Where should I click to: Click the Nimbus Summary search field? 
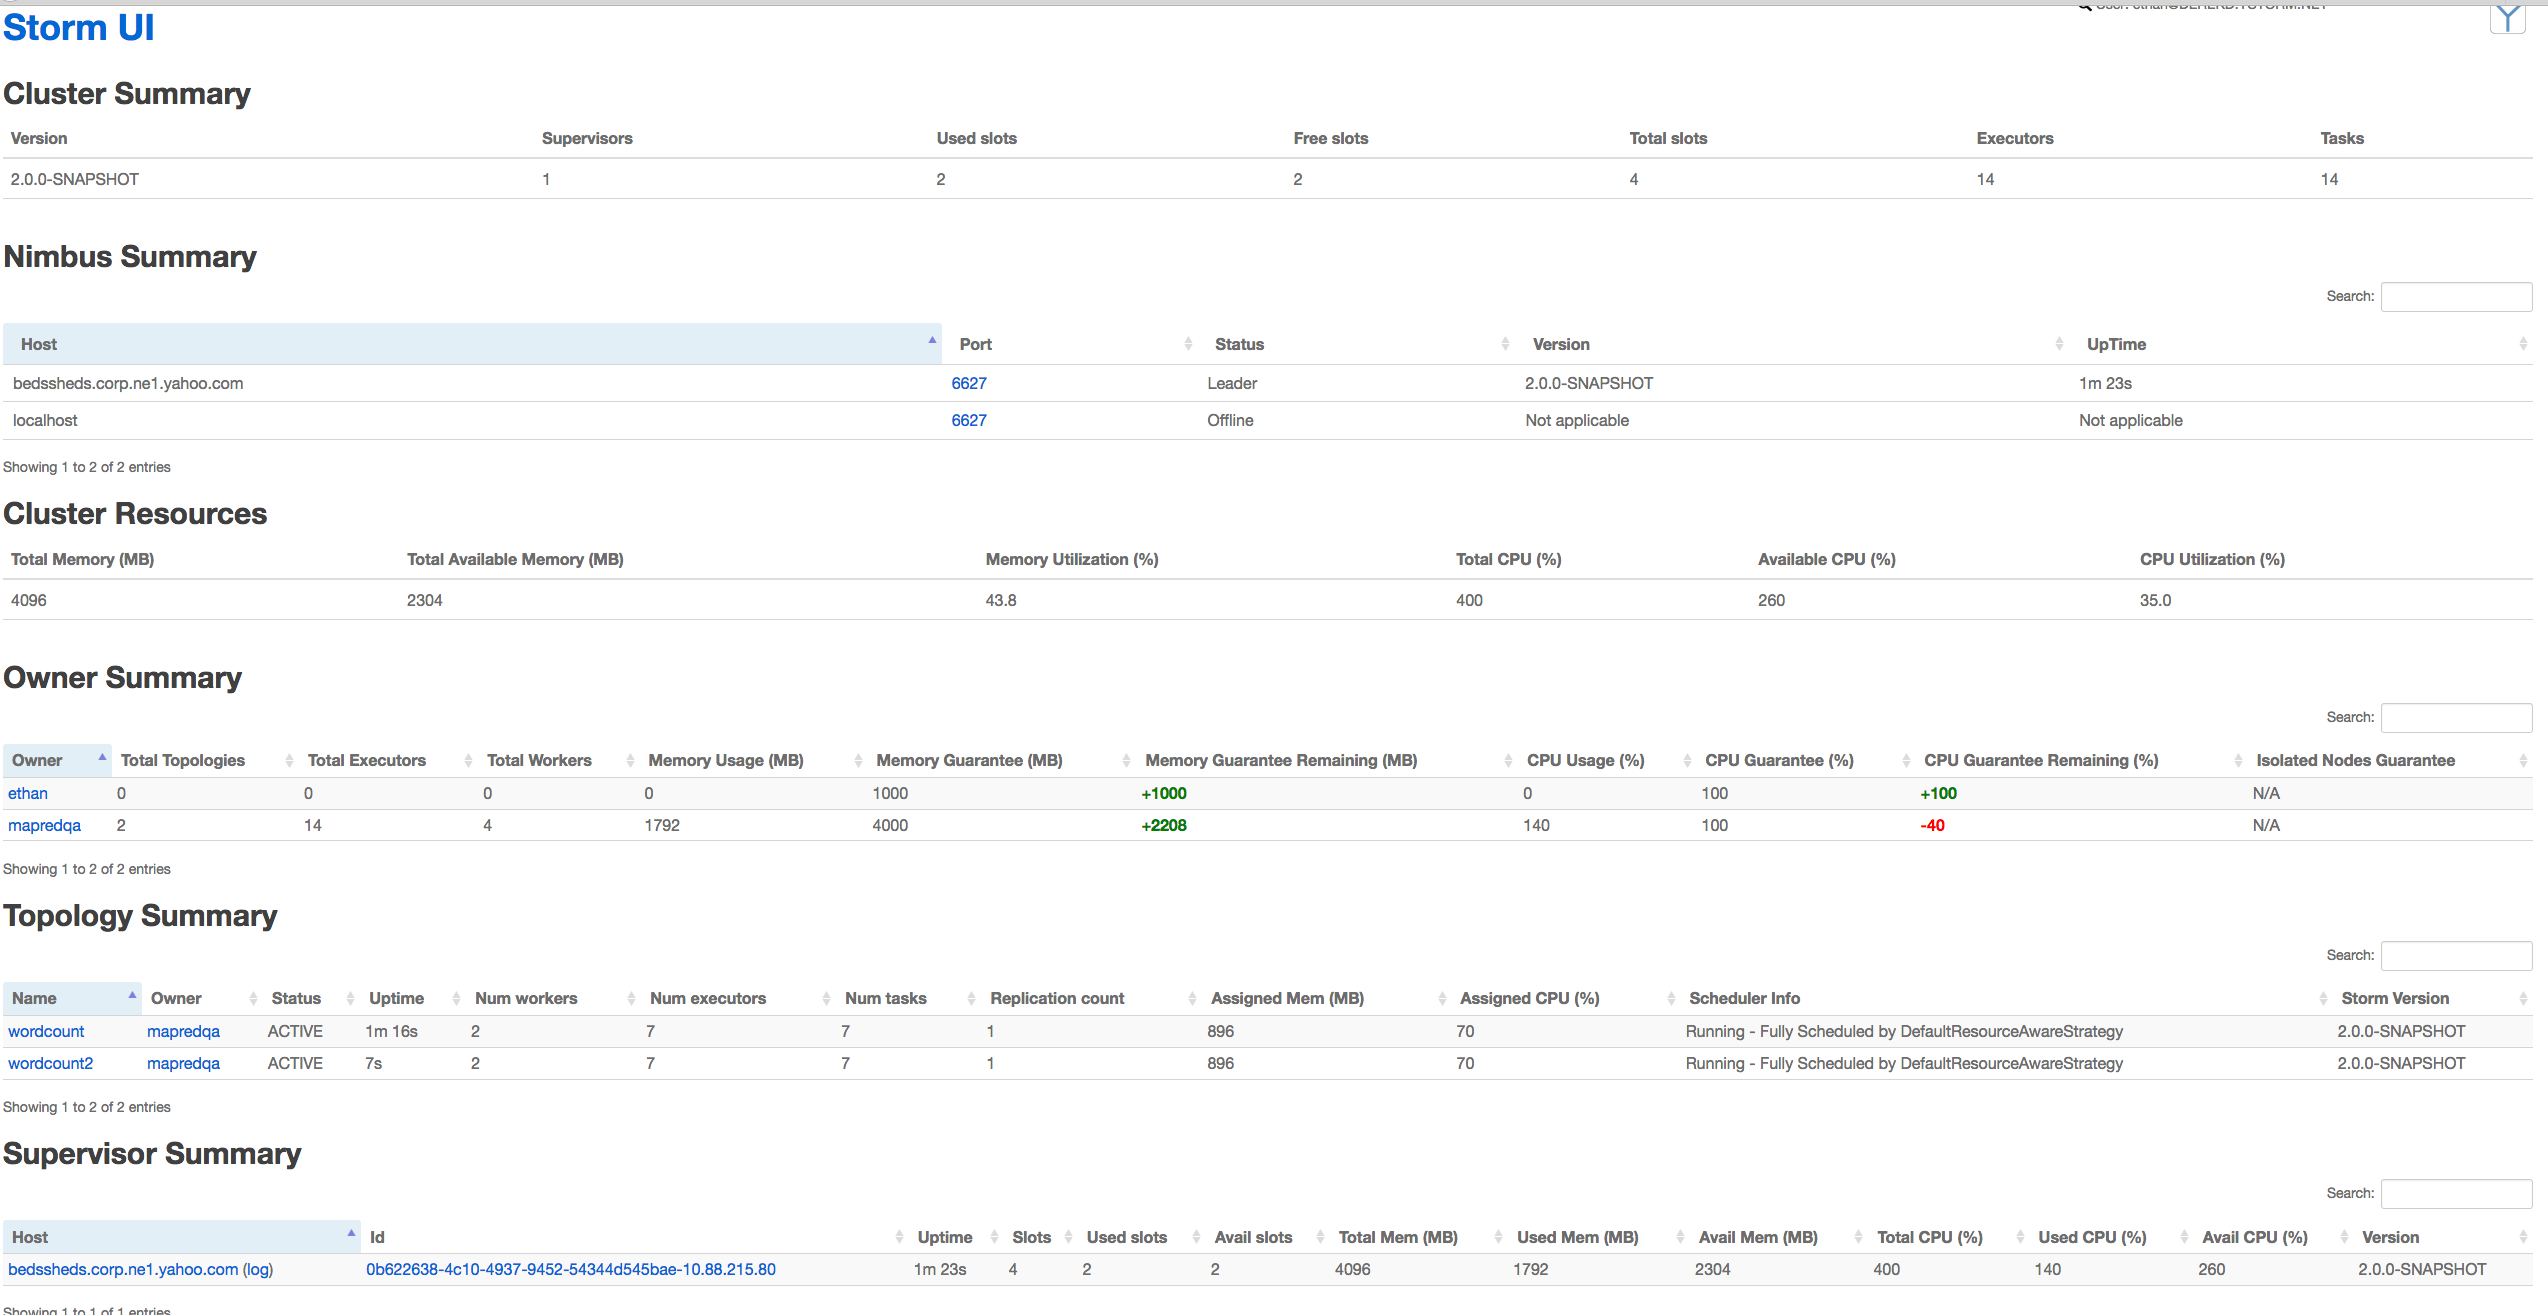pos(2456,297)
